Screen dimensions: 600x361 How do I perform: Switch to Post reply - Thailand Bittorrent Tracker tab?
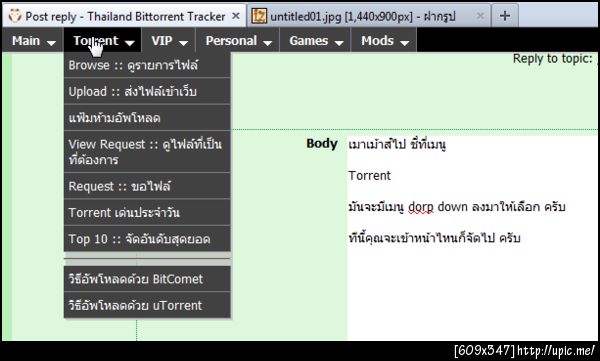pos(124,16)
